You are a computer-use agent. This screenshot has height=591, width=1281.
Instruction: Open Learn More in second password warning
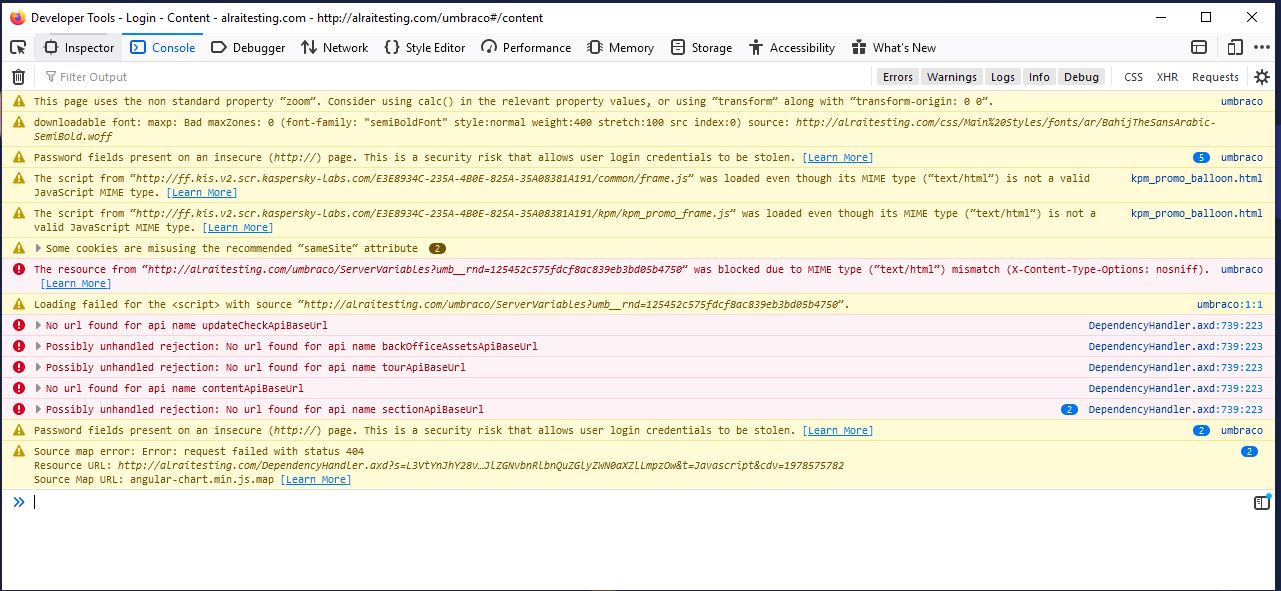pyautogui.click(x=838, y=430)
